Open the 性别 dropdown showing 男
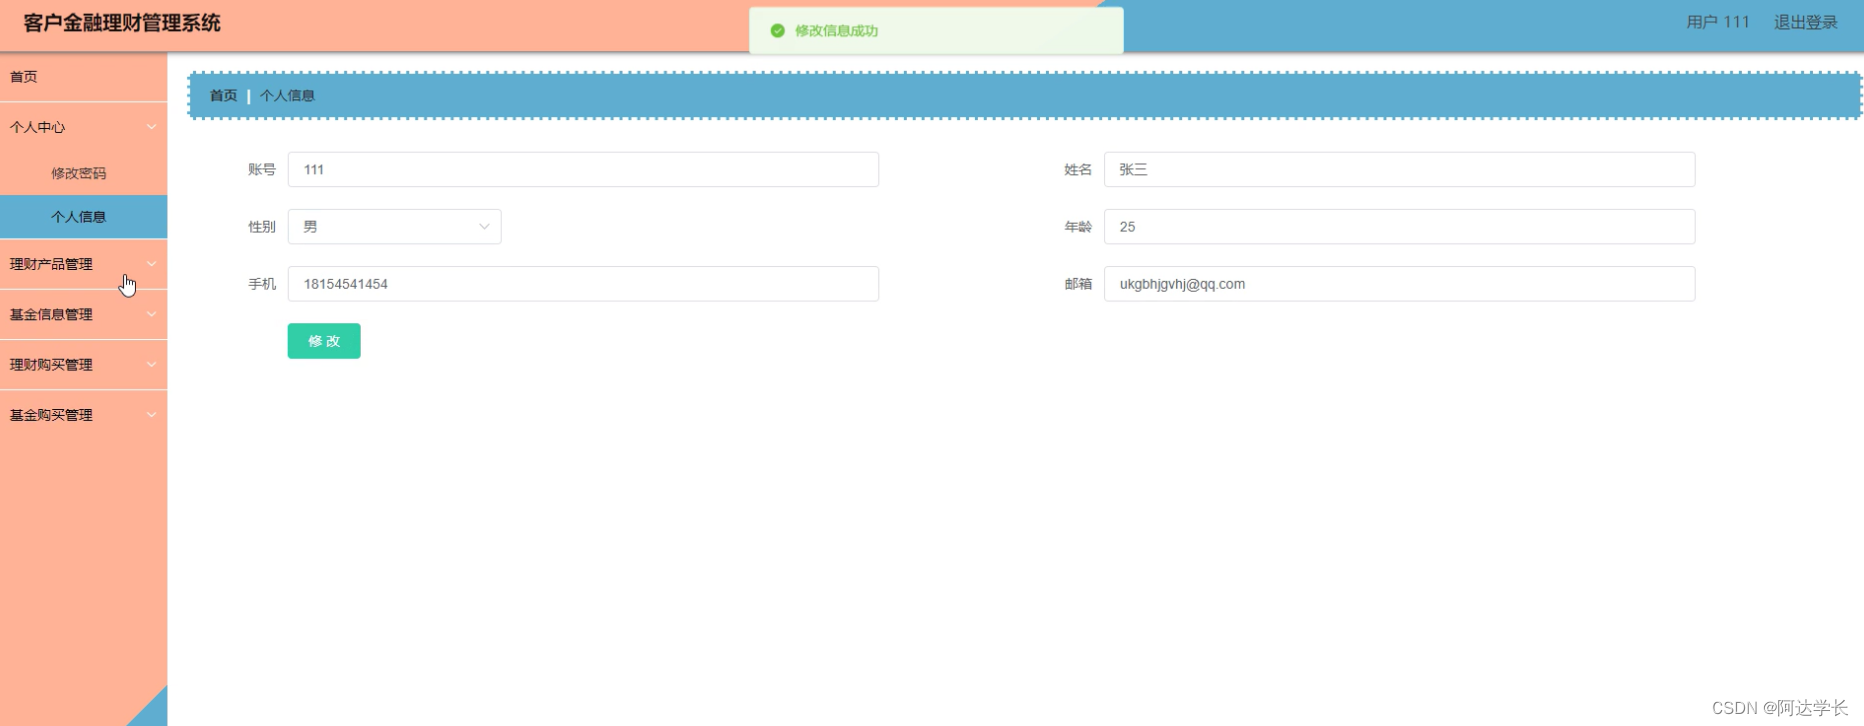 point(394,227)
